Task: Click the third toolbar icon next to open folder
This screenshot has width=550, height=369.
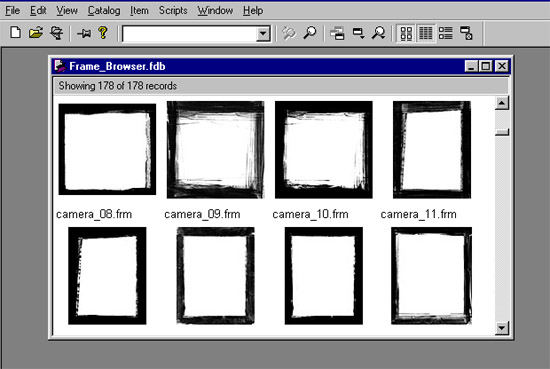Action: tap(56, 33)
